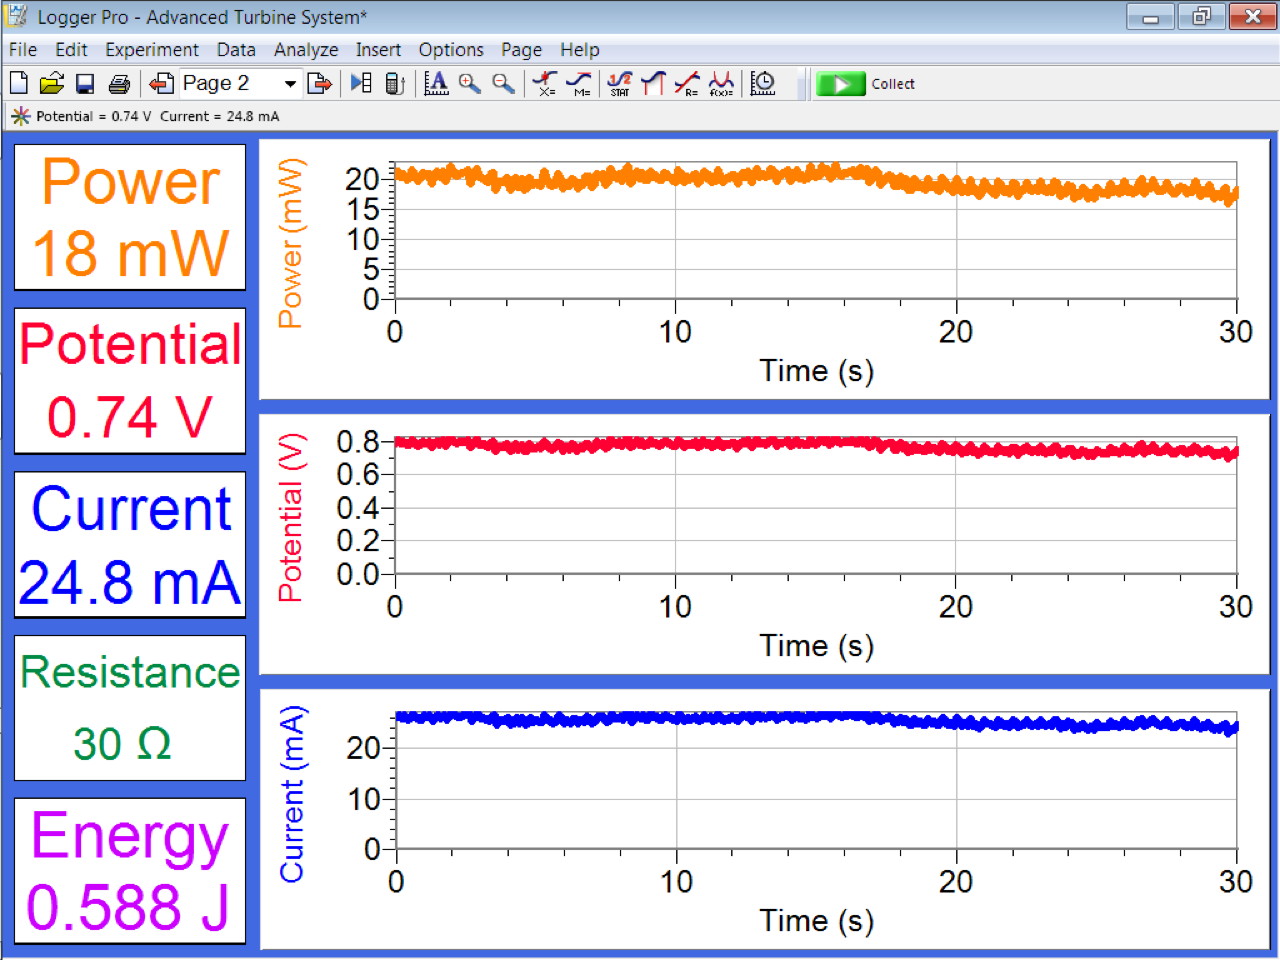Open the Curve Fit f(x)= tool
This screenshot has width=1280, height=960.
click(721, 84)
